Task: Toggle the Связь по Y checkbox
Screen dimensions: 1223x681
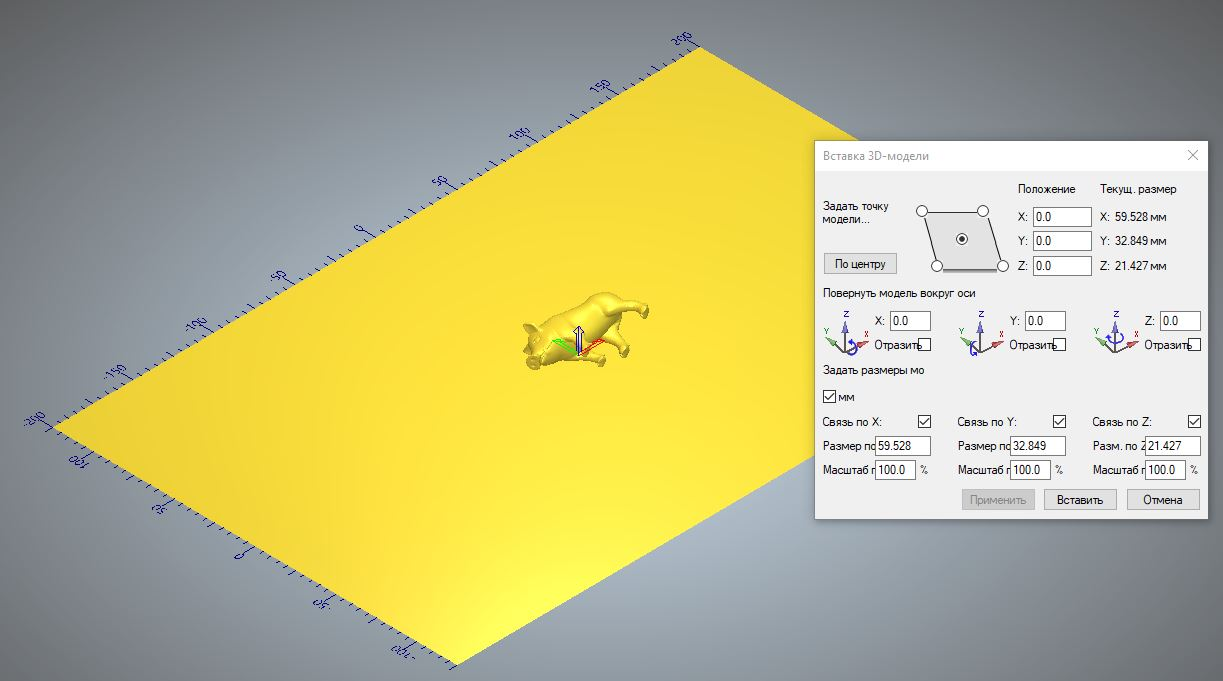Action: click(1059, 422)
